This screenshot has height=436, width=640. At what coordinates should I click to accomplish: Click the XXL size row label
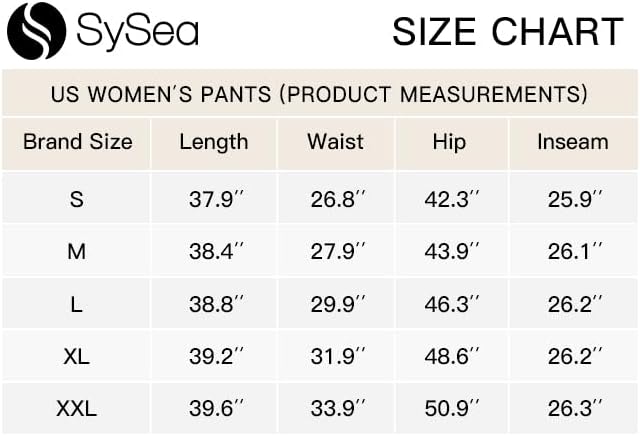click(77, 408)
